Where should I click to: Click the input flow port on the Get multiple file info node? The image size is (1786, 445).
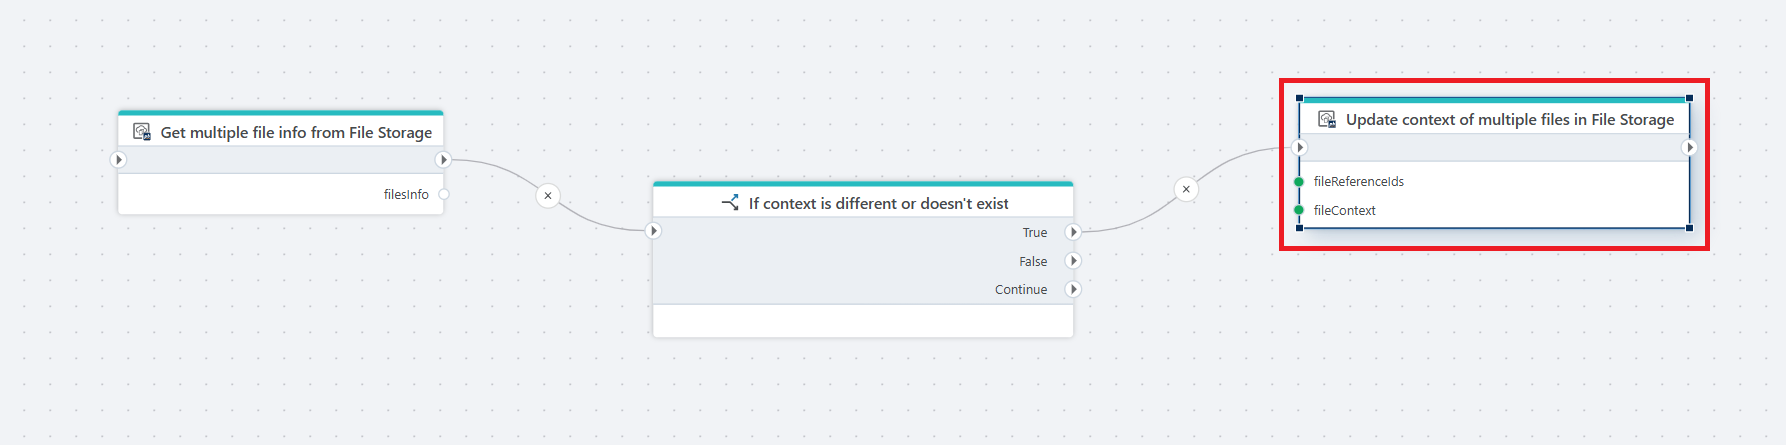(x=118, y=160)
